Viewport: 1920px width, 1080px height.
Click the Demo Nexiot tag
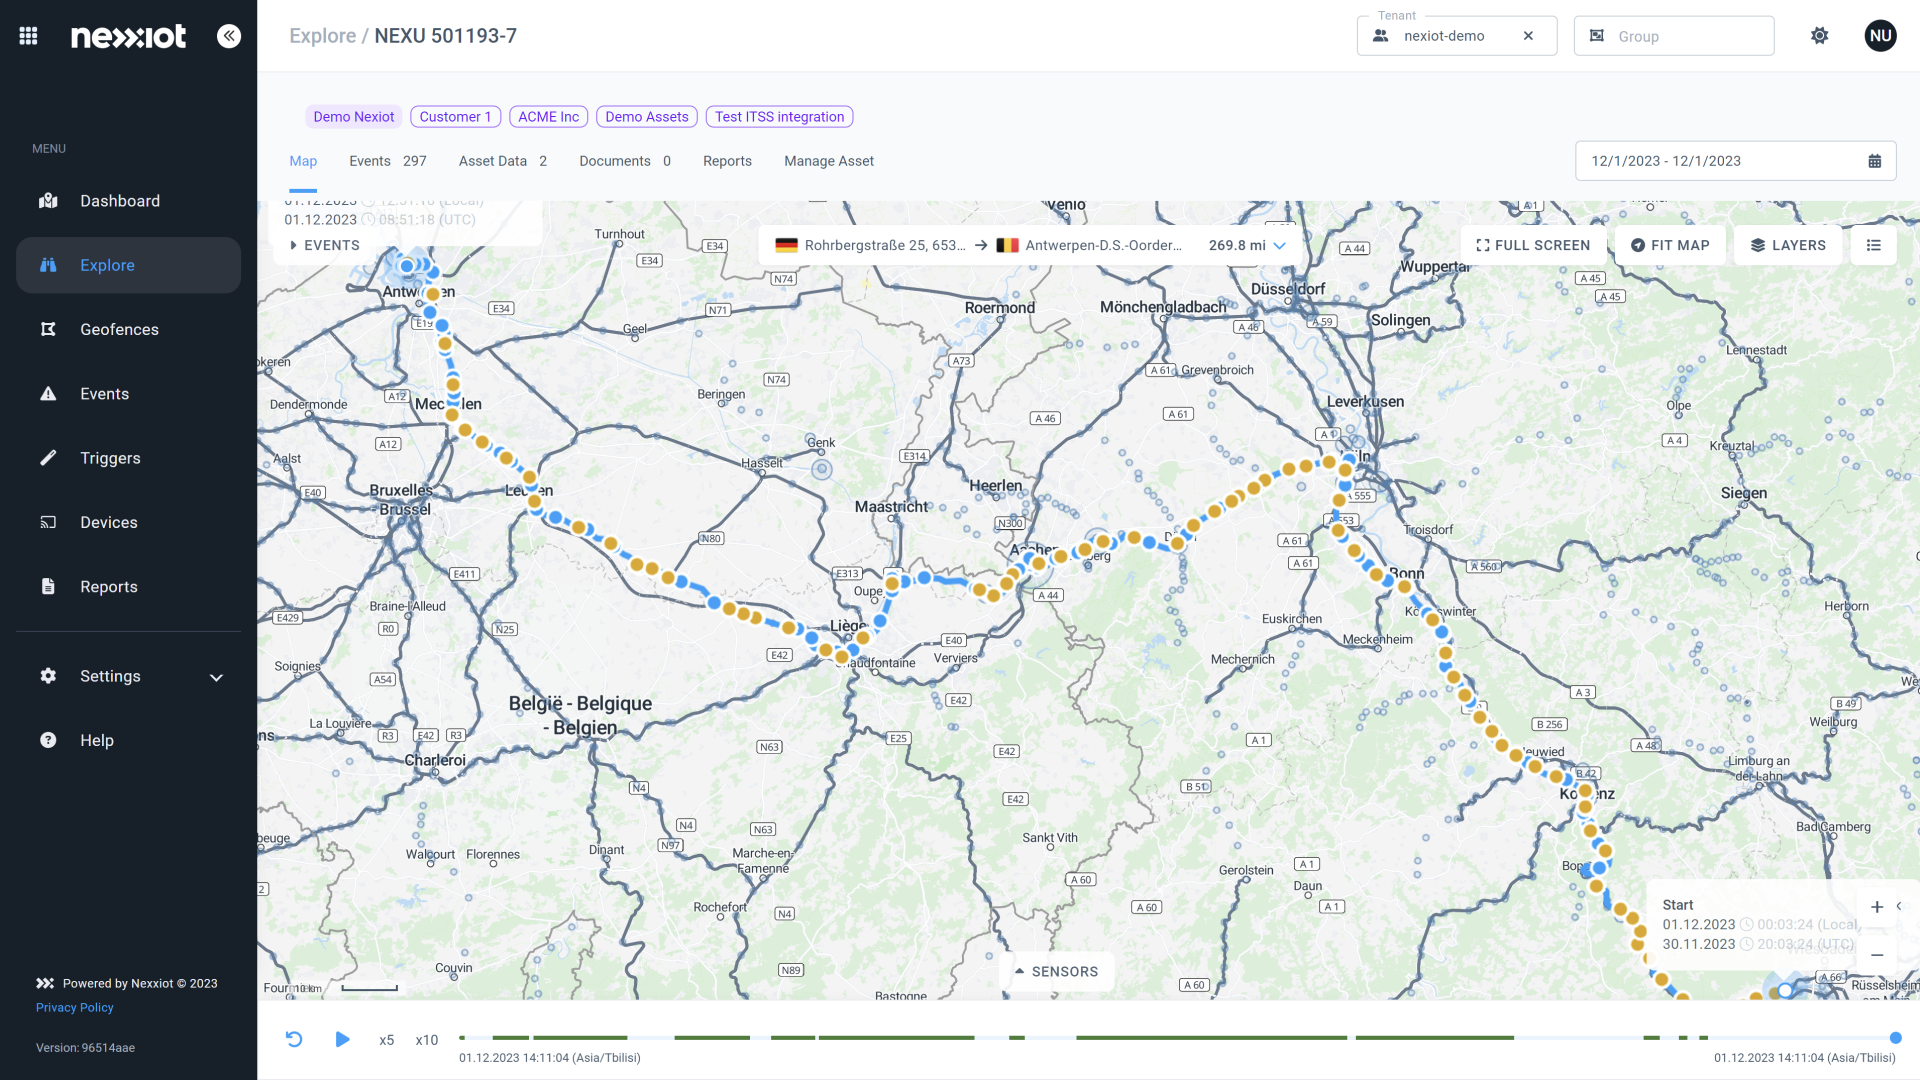[354, 117]
